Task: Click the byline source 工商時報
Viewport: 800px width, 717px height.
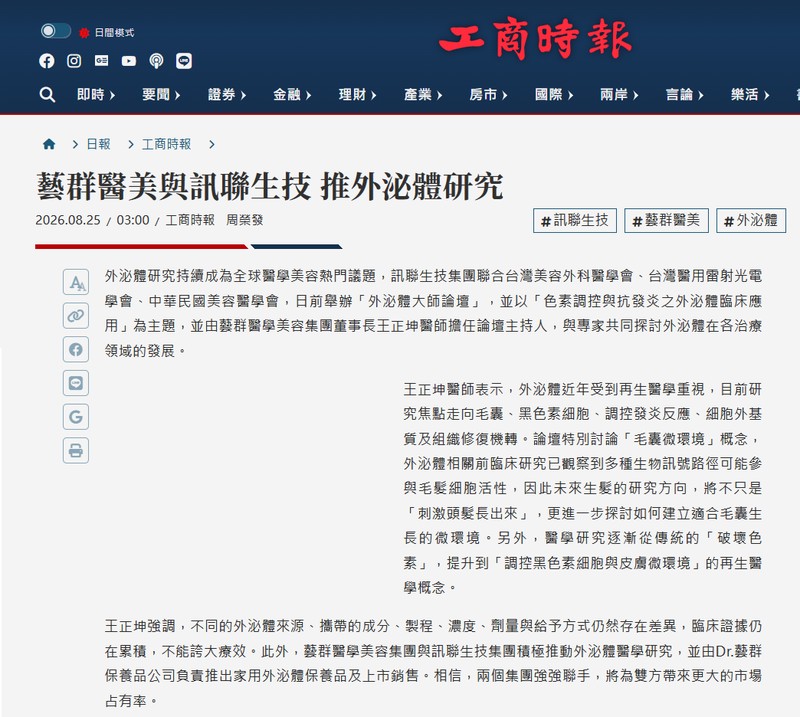Action: (x=190, y=220)
